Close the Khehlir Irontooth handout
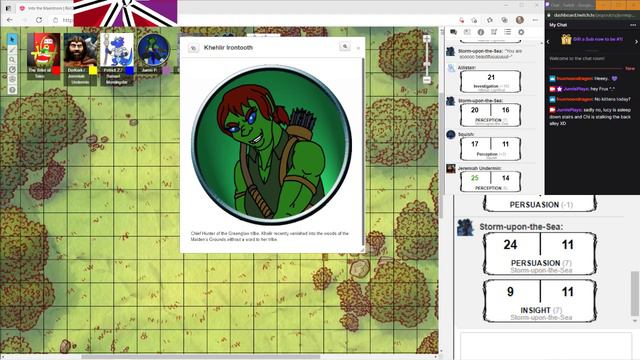The image size is (640, 360). (x=358, y=48)
